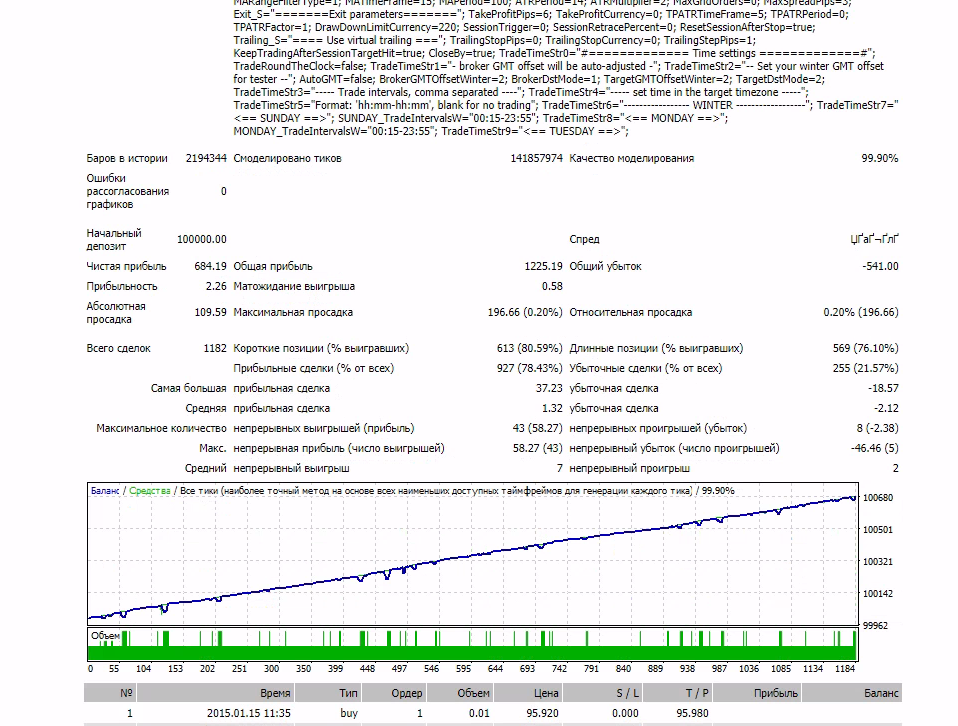
Task: Select the modelled ticks value 141857974
Action: click(536, 158)
